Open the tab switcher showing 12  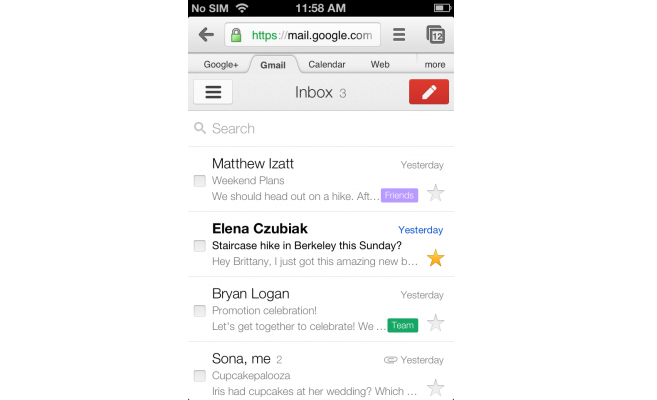(435, 35)
